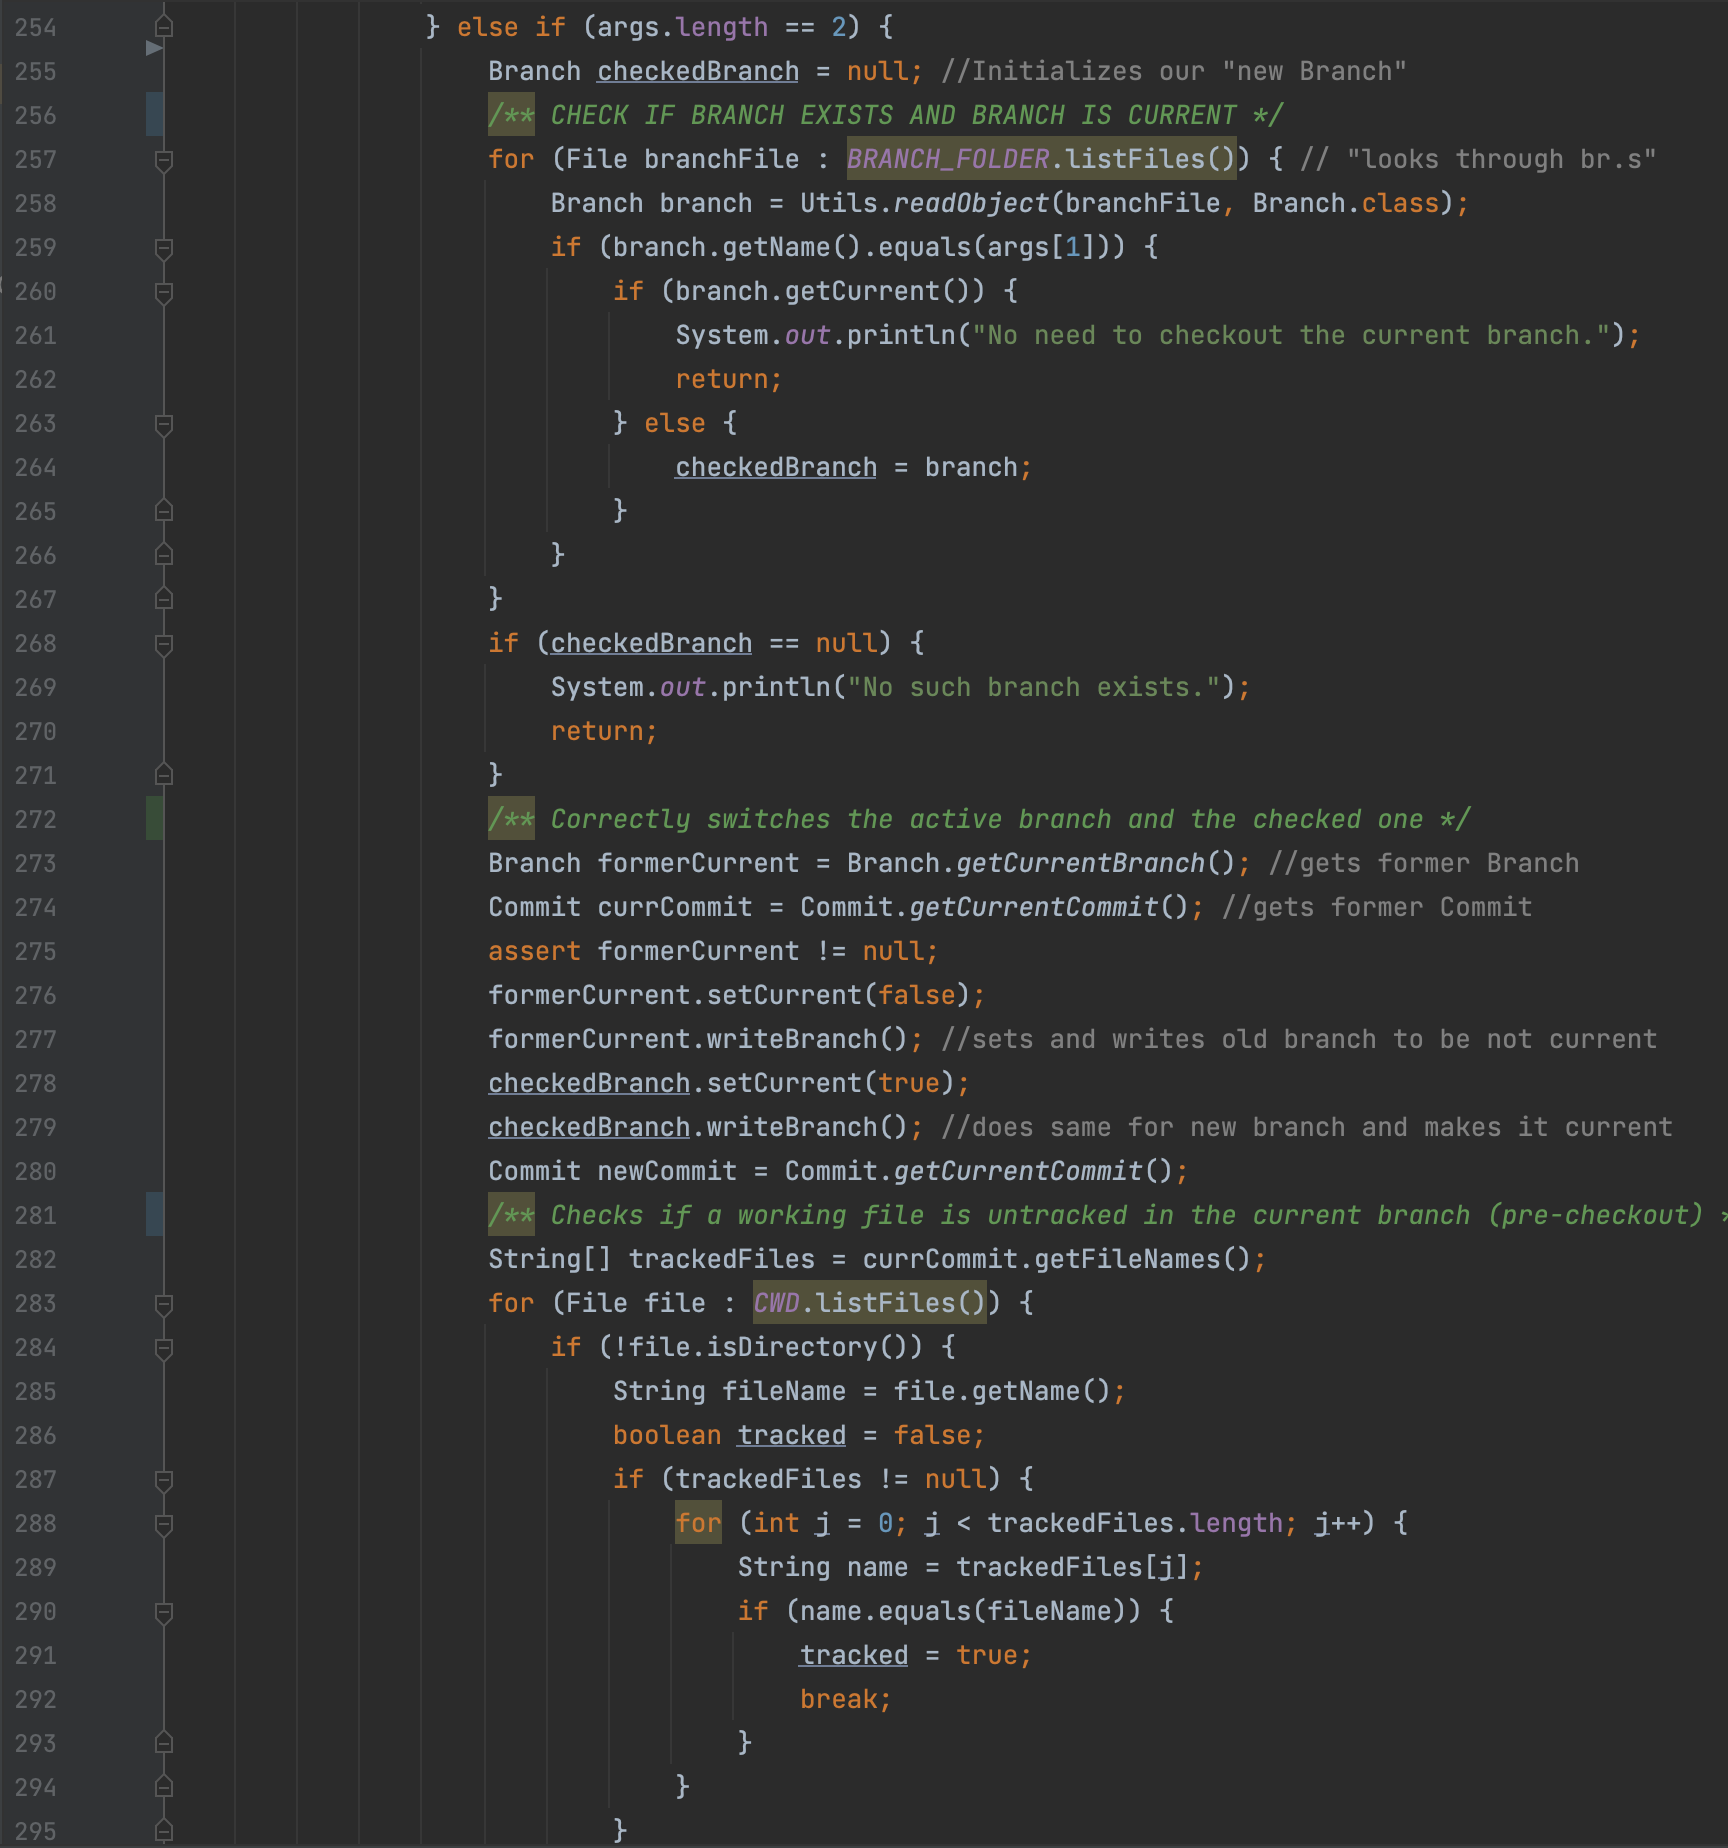Screen dimensions: 1728x1848
Task: Click the blue change marker at line 256
Action: (x=154, y=115)
